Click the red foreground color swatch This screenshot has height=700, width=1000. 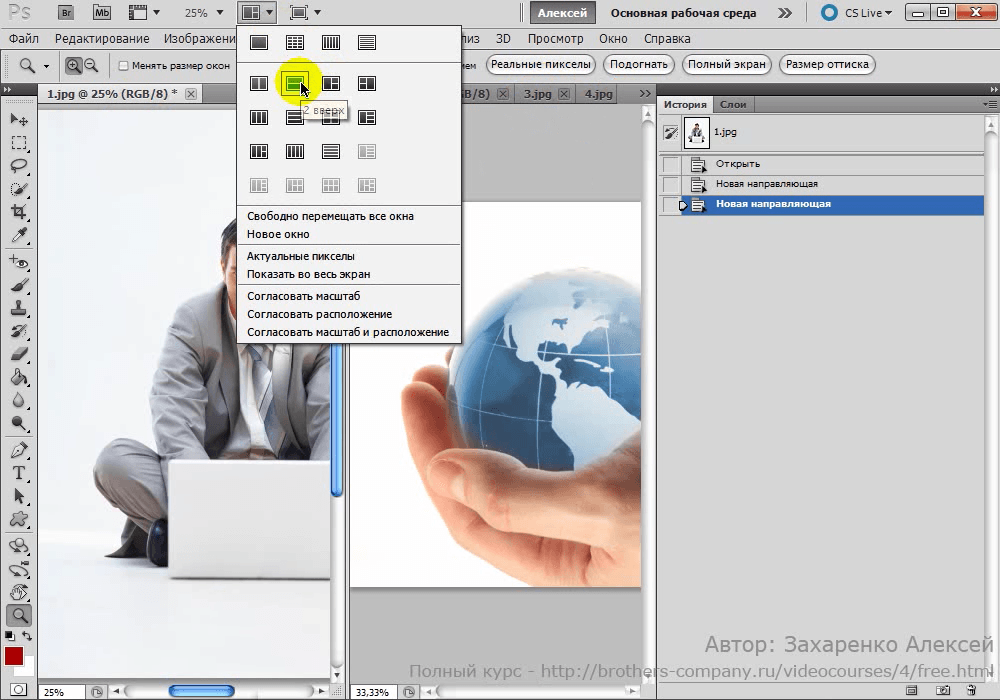(x=14, y=657)
